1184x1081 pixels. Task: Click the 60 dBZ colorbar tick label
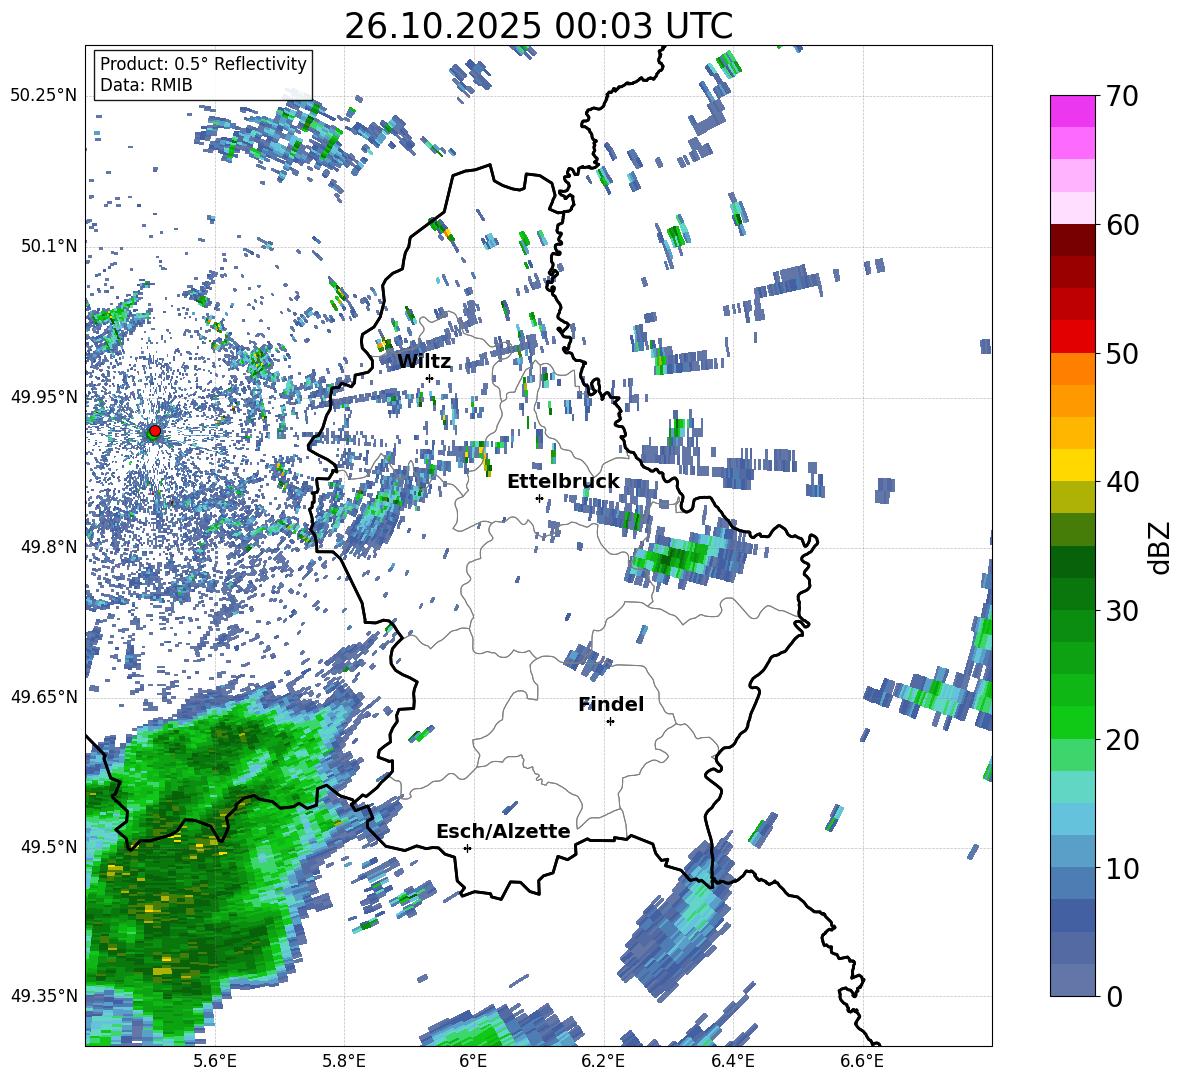tap(1123, 225)
